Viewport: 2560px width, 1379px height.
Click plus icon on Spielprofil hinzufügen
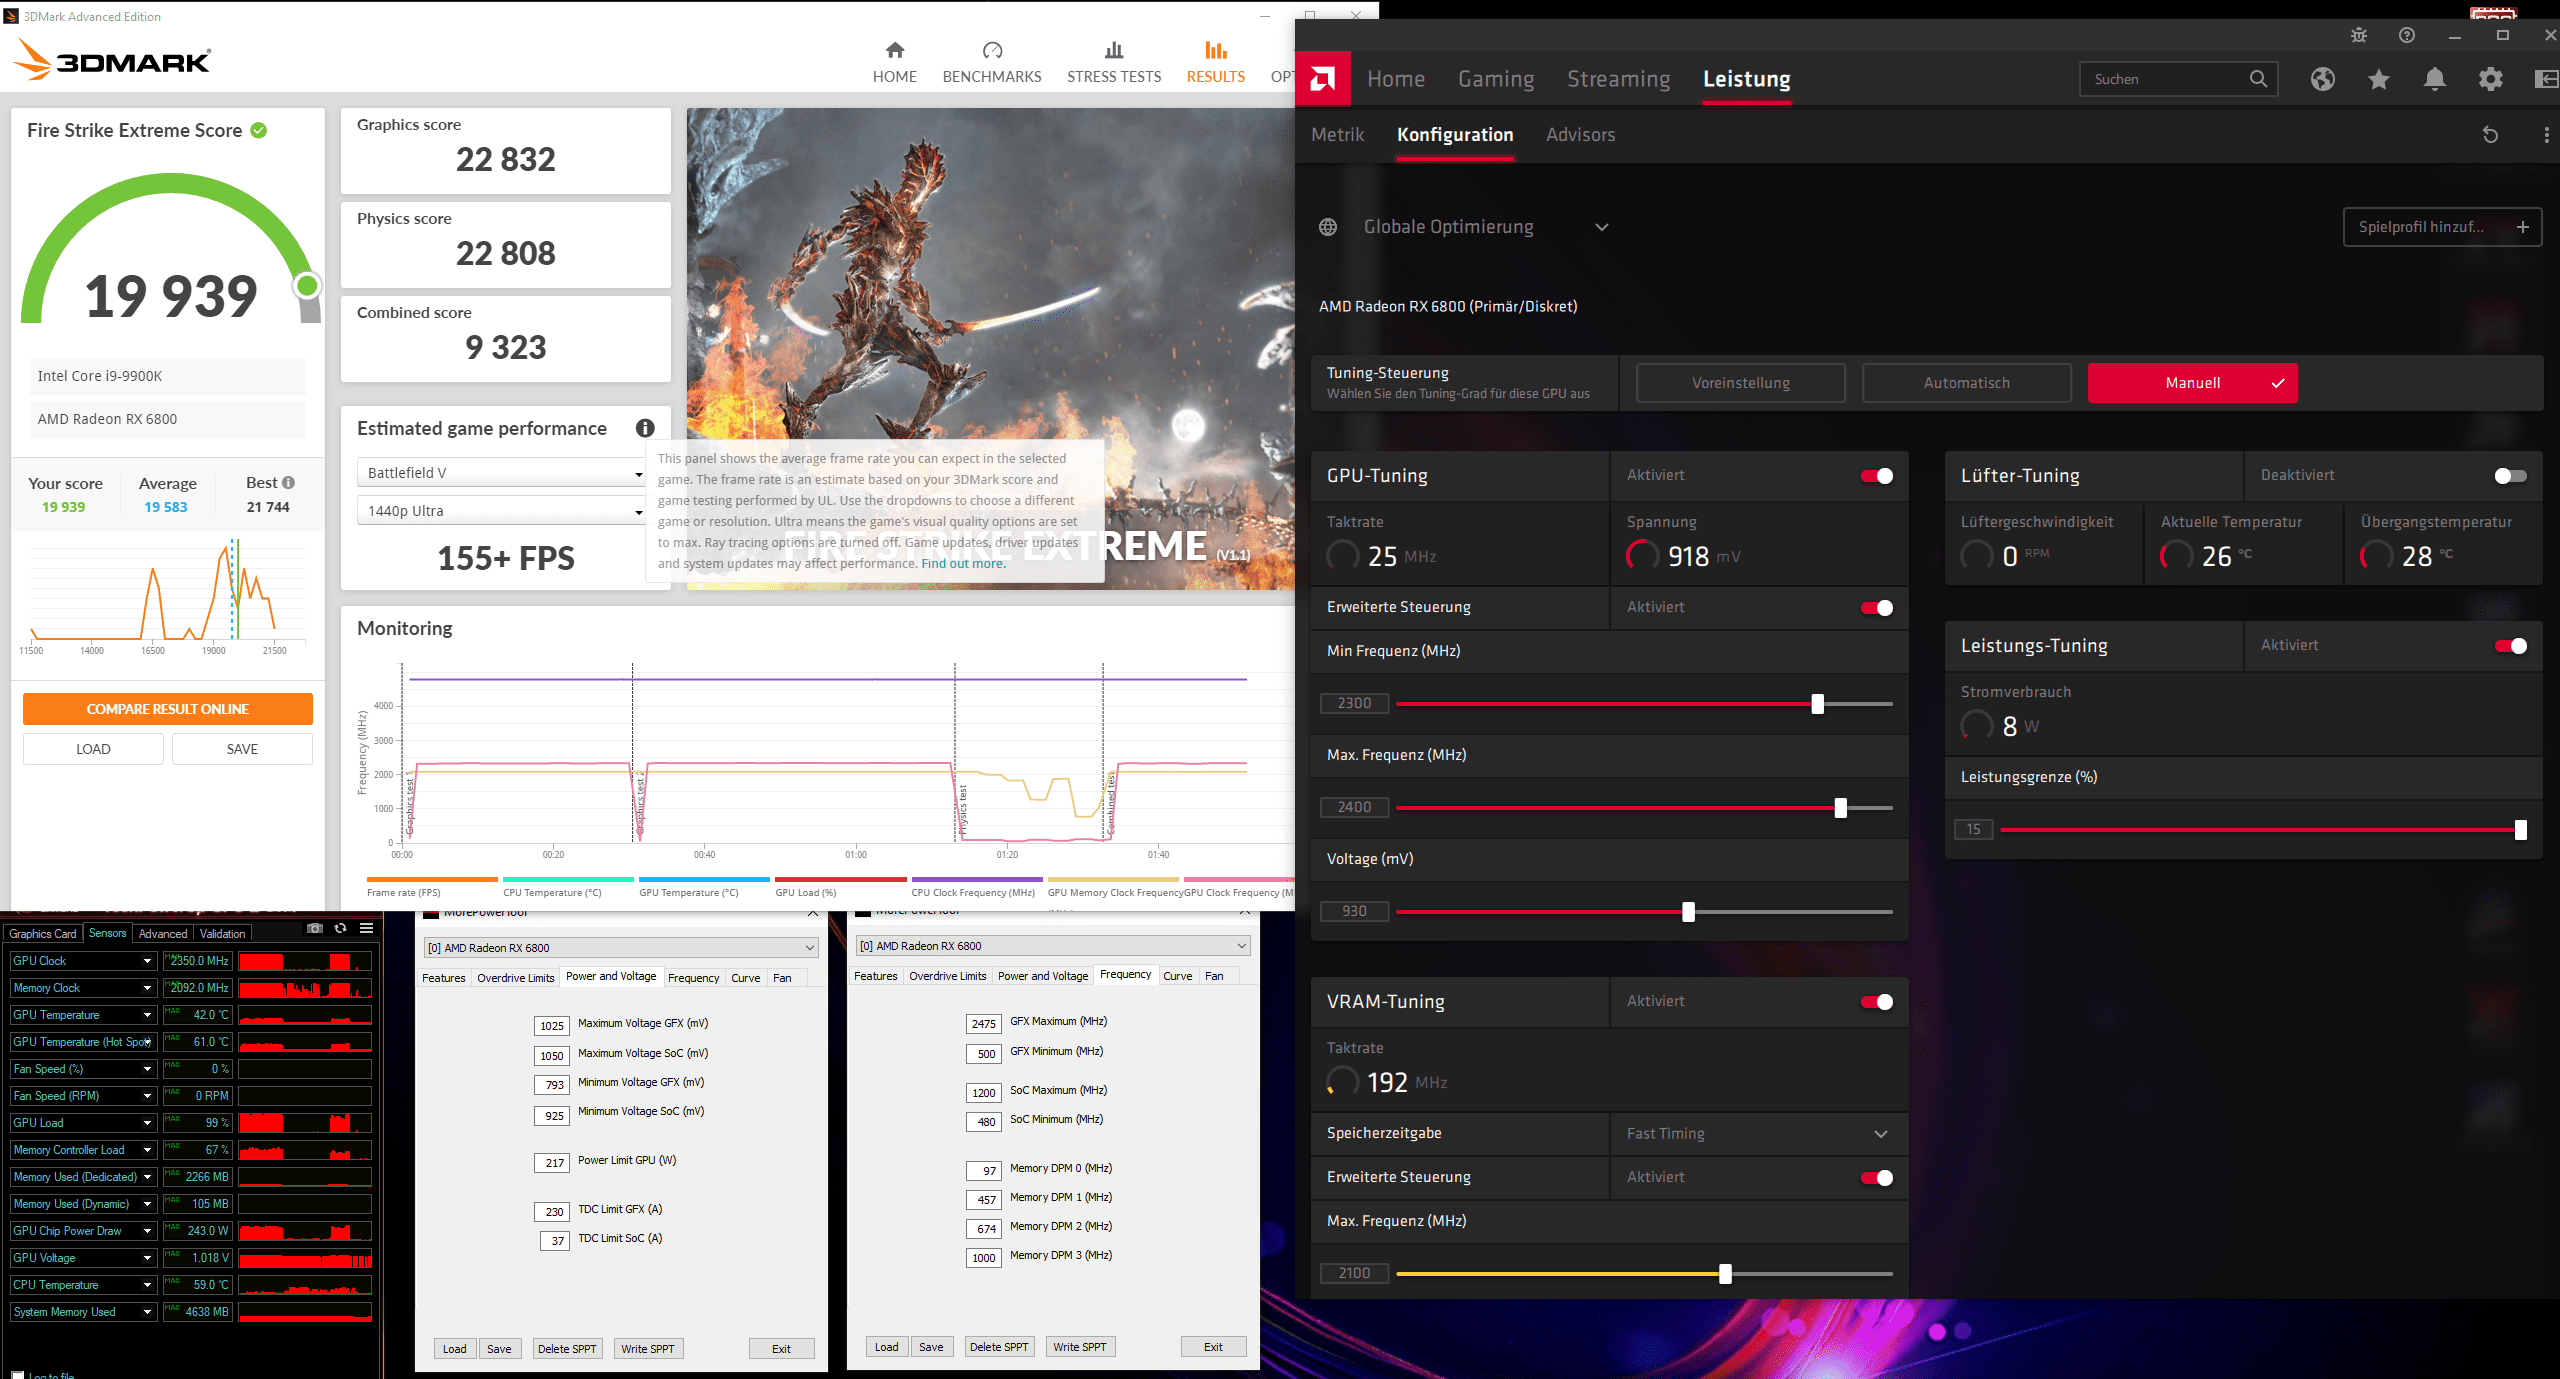point(2523,227)
